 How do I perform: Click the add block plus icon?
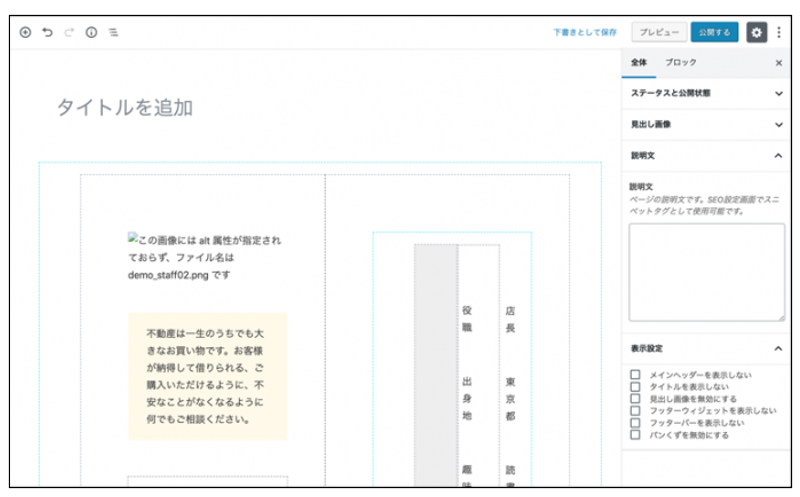[x=25, y=32]
